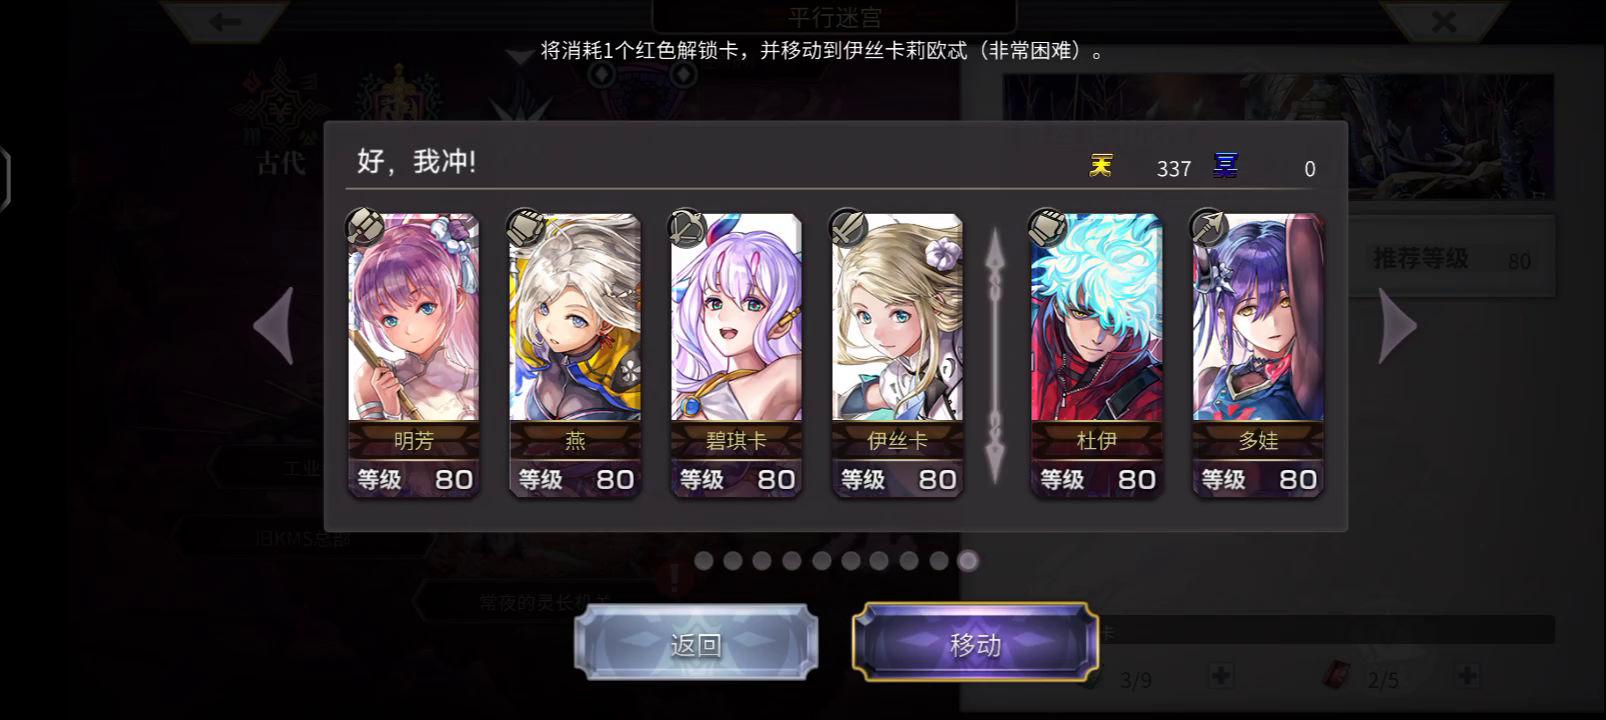
Task: Click the 返回 button
Action: (696, 644)
